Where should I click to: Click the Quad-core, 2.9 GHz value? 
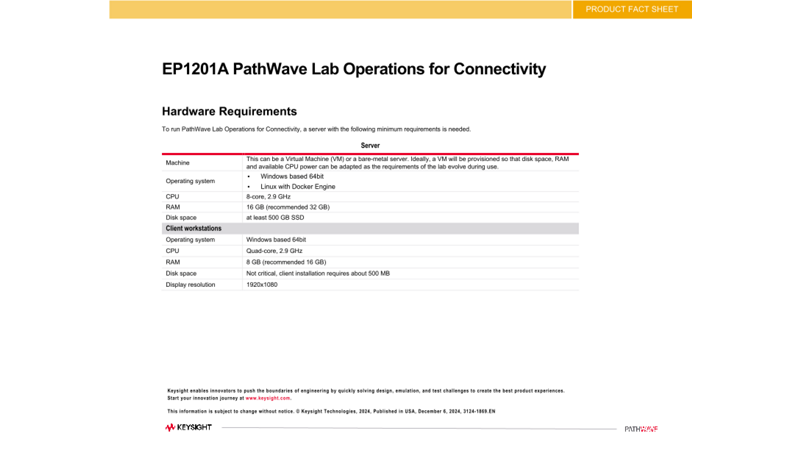pos(274,251)
